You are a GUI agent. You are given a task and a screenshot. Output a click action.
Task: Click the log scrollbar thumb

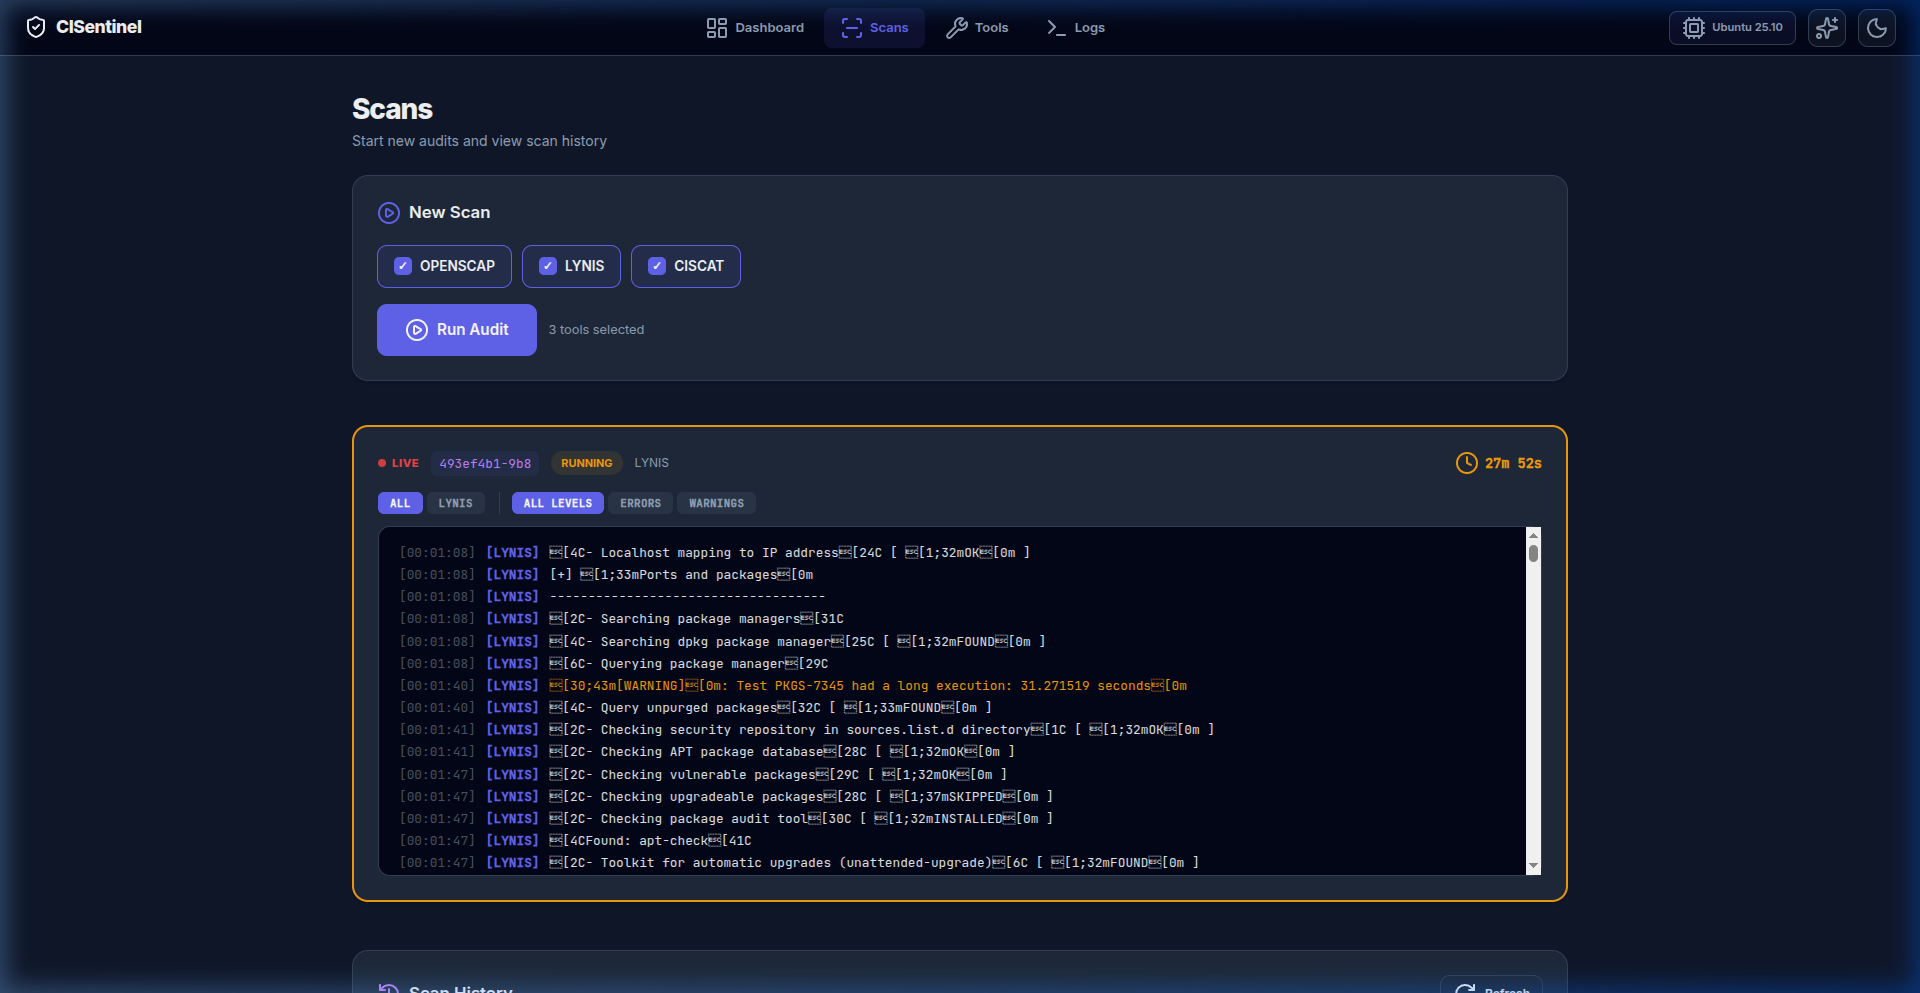[1533, 553]
